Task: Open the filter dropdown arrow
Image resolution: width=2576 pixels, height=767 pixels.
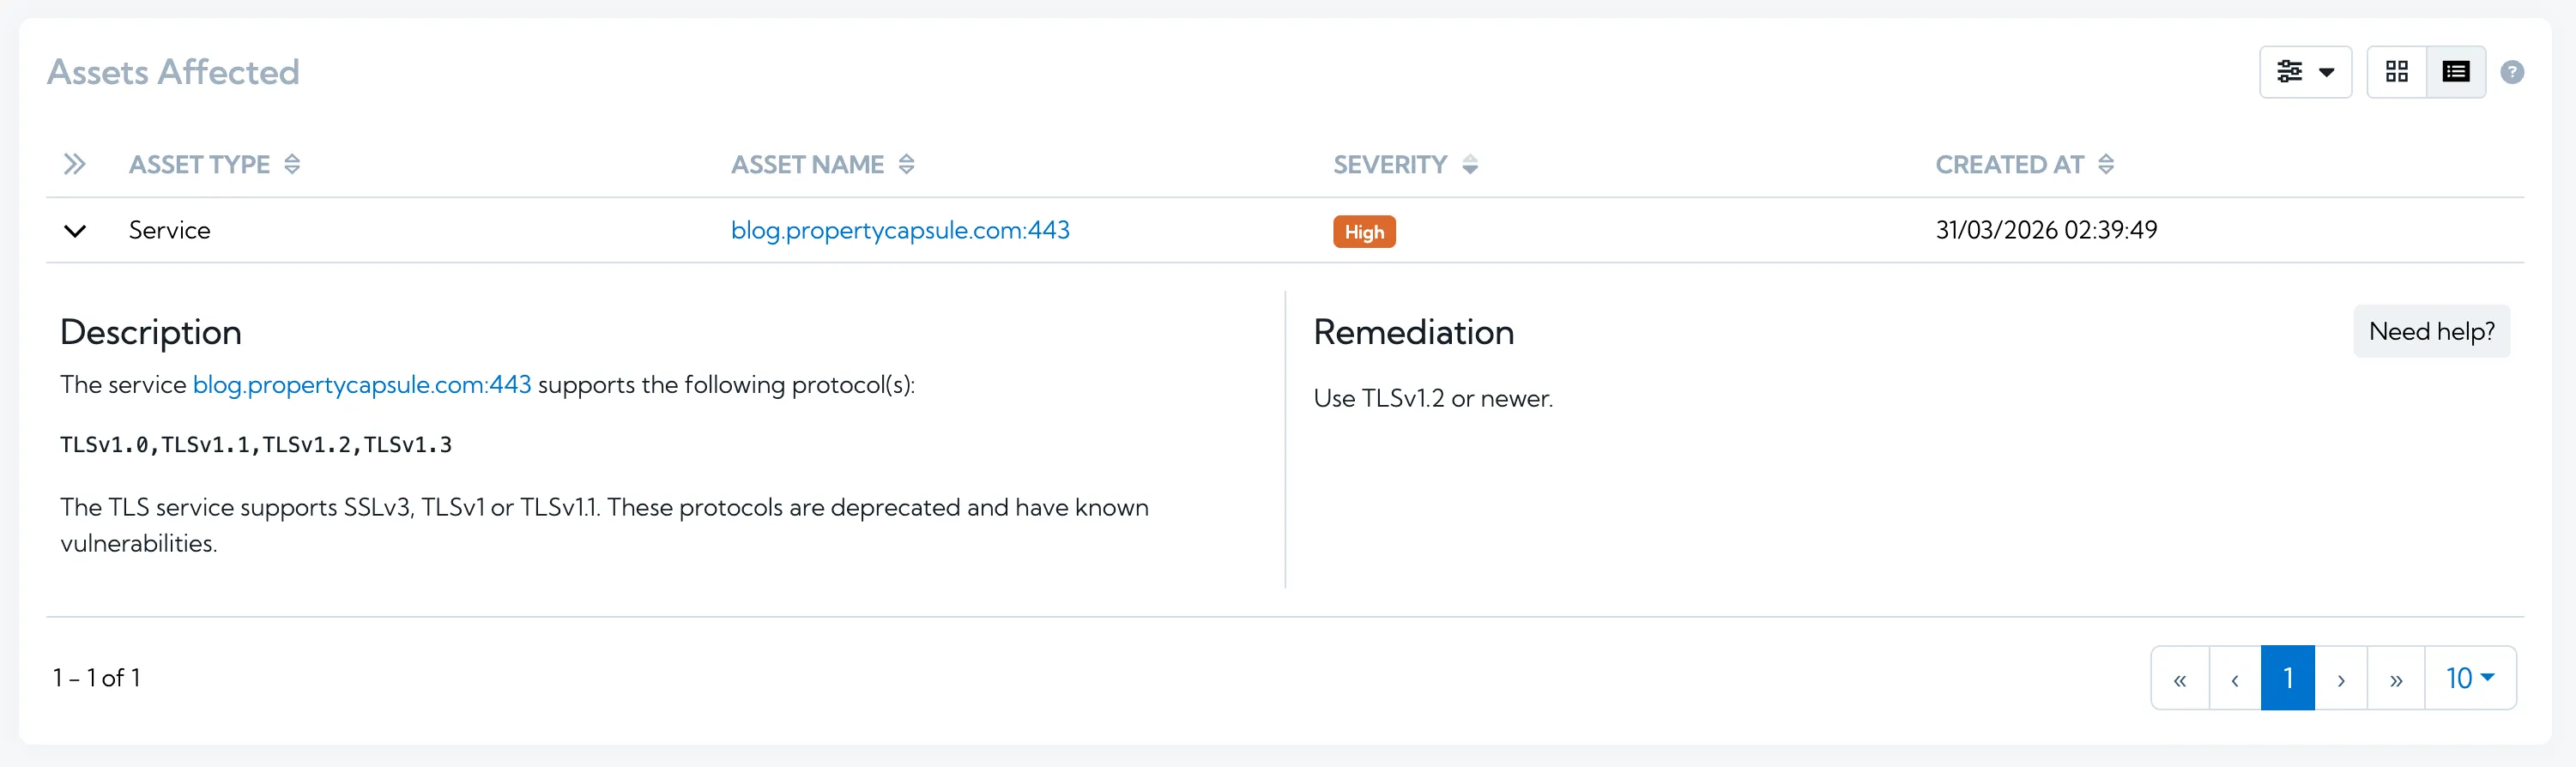Action: point(2327,71)
